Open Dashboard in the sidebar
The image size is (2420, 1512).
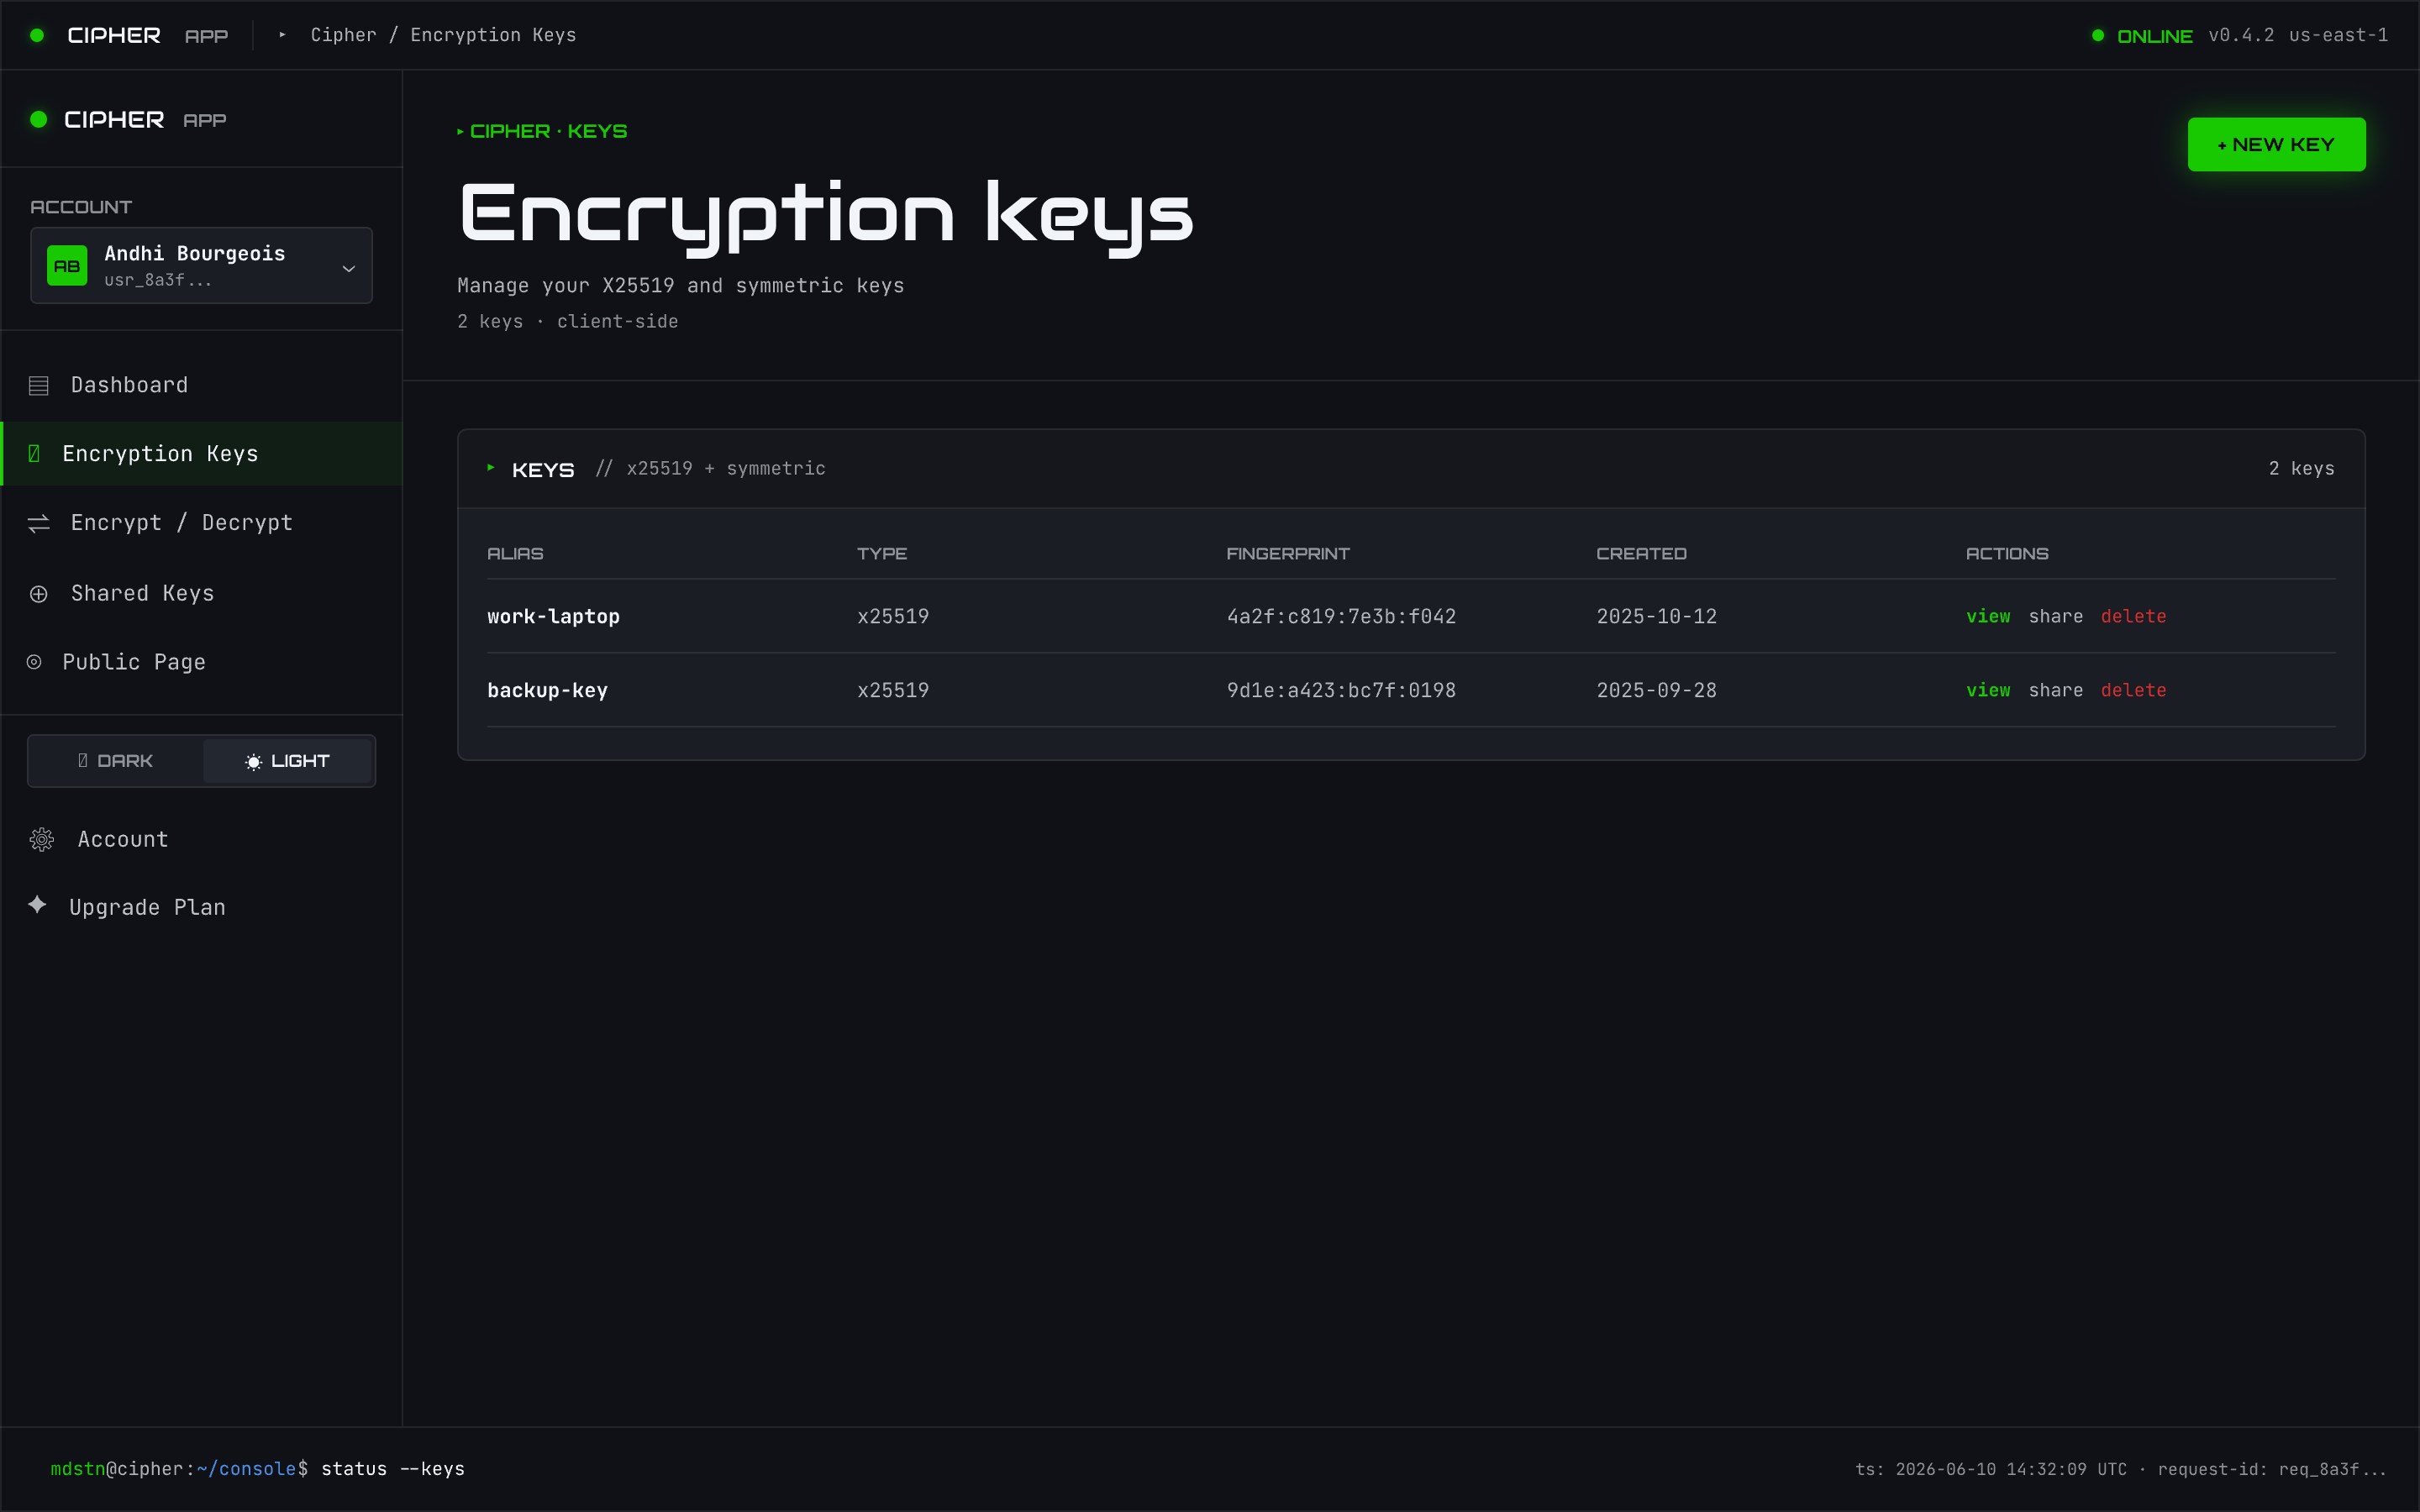coord(201,385)
